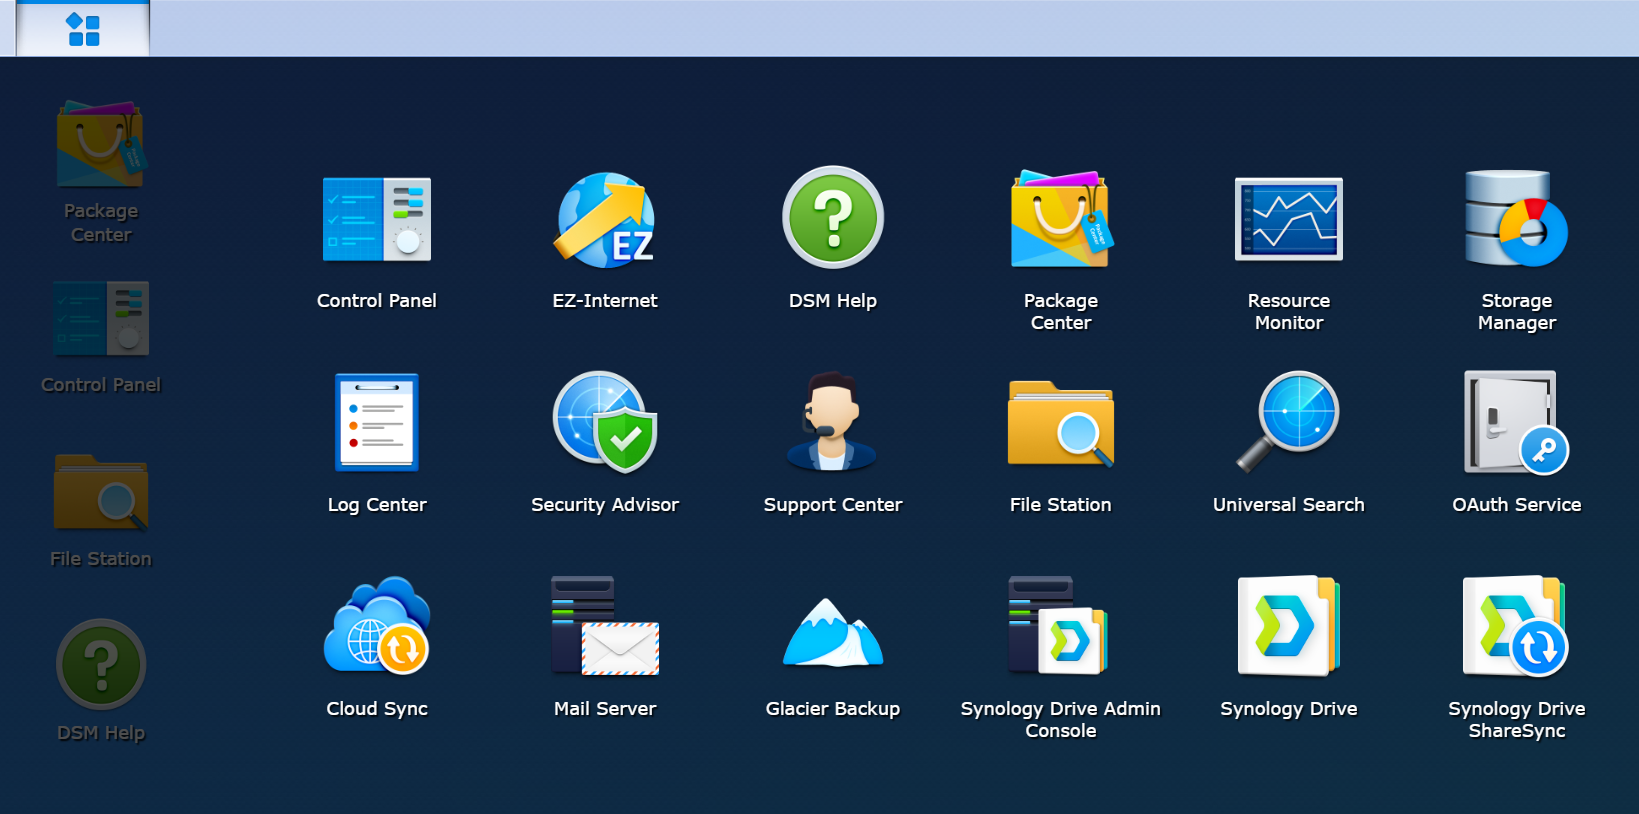Launch Security Advisor
Screen dimensions: 1639x814
[605, 422]
